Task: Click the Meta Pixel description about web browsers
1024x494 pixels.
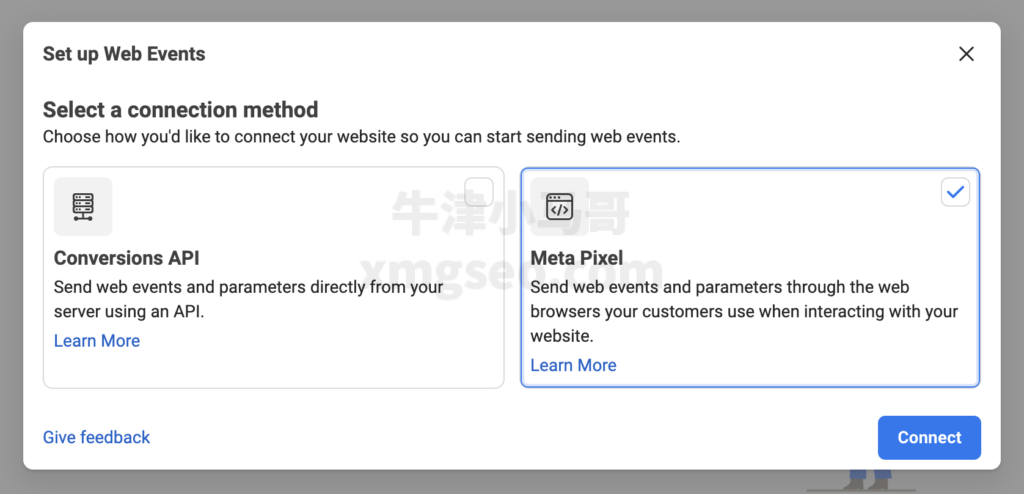Action: pyautogui.click(x=744, y=312)
